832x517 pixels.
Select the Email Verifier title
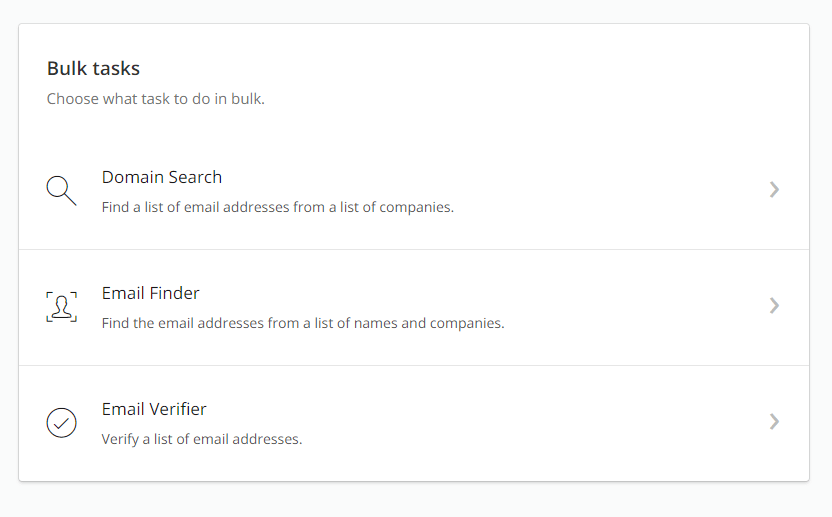pos(154,409)
